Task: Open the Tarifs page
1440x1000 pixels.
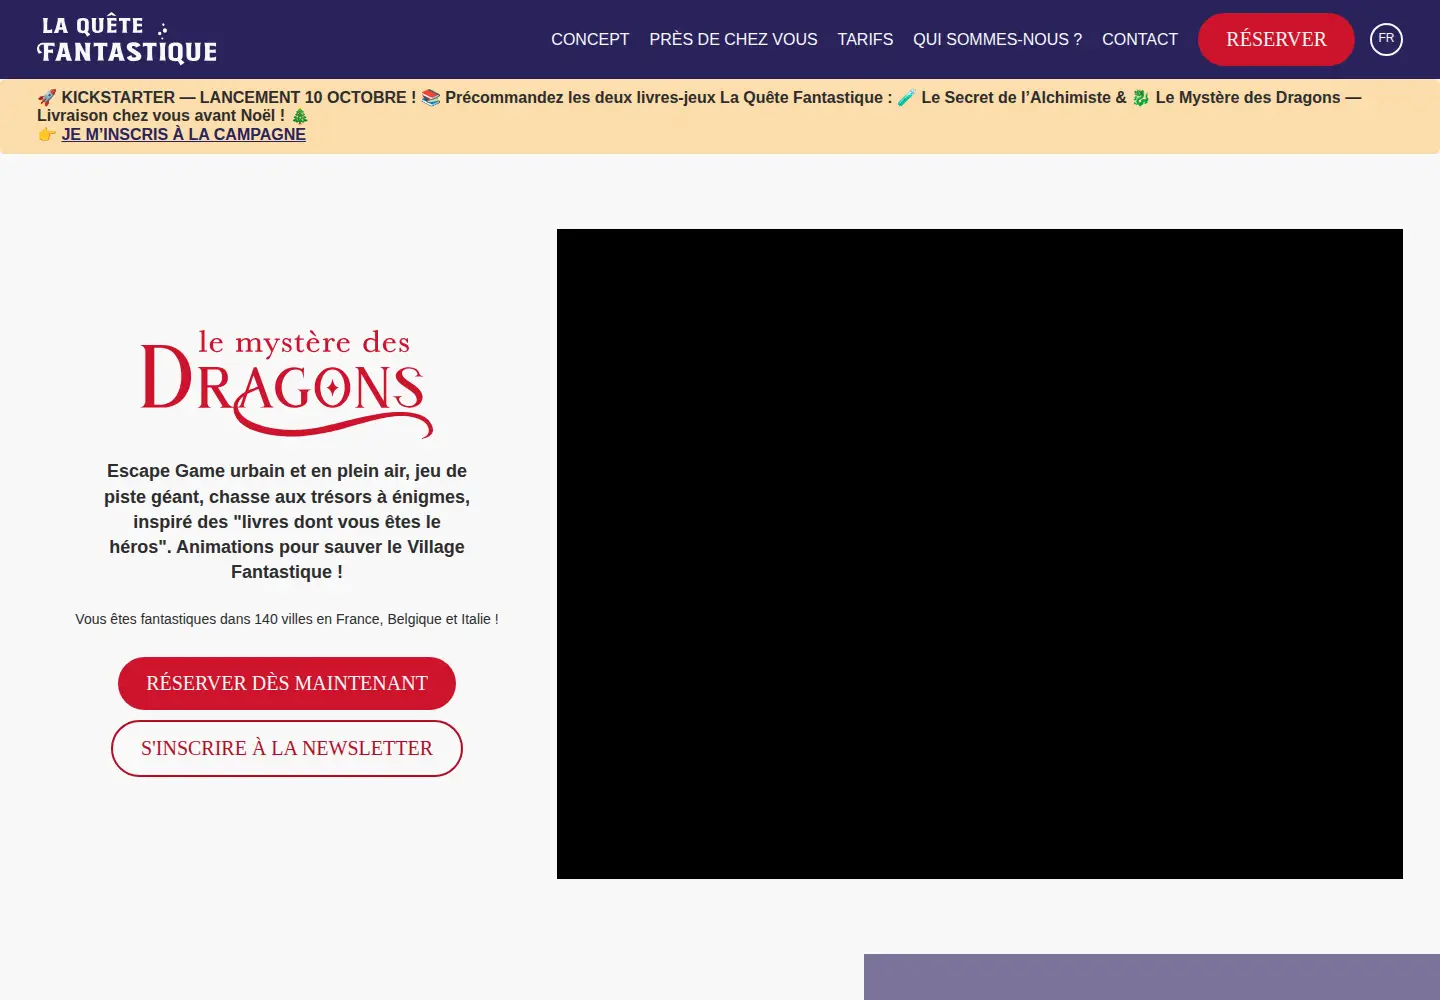Action: point(865,39)
